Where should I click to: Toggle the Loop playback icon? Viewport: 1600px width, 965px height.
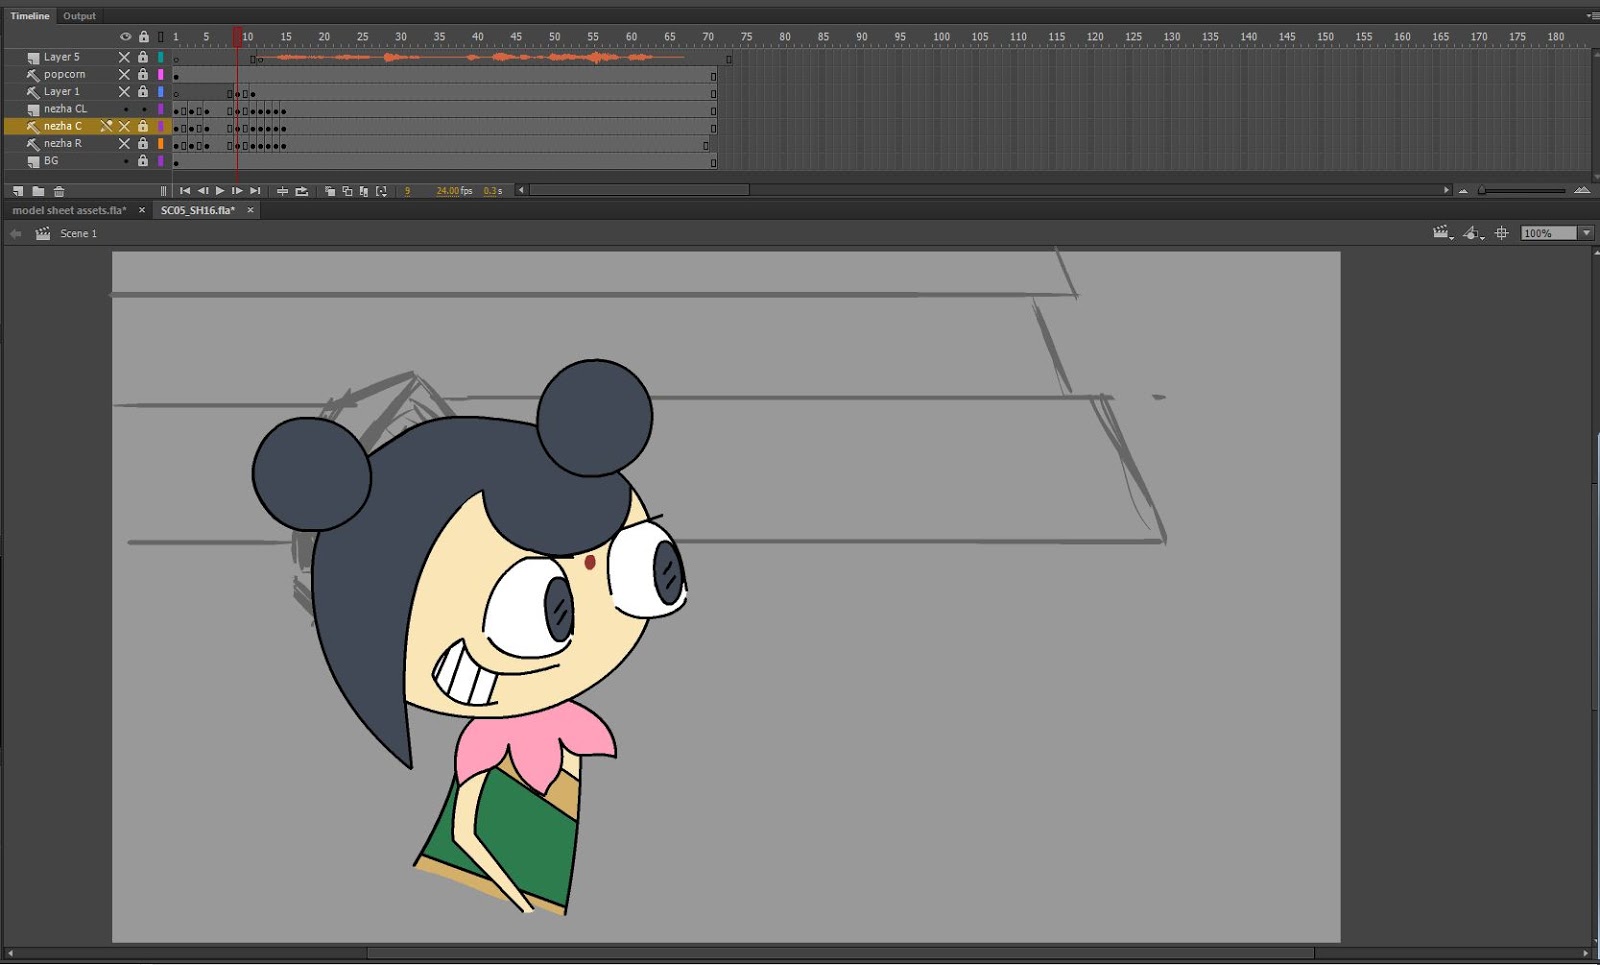point(301,191)
